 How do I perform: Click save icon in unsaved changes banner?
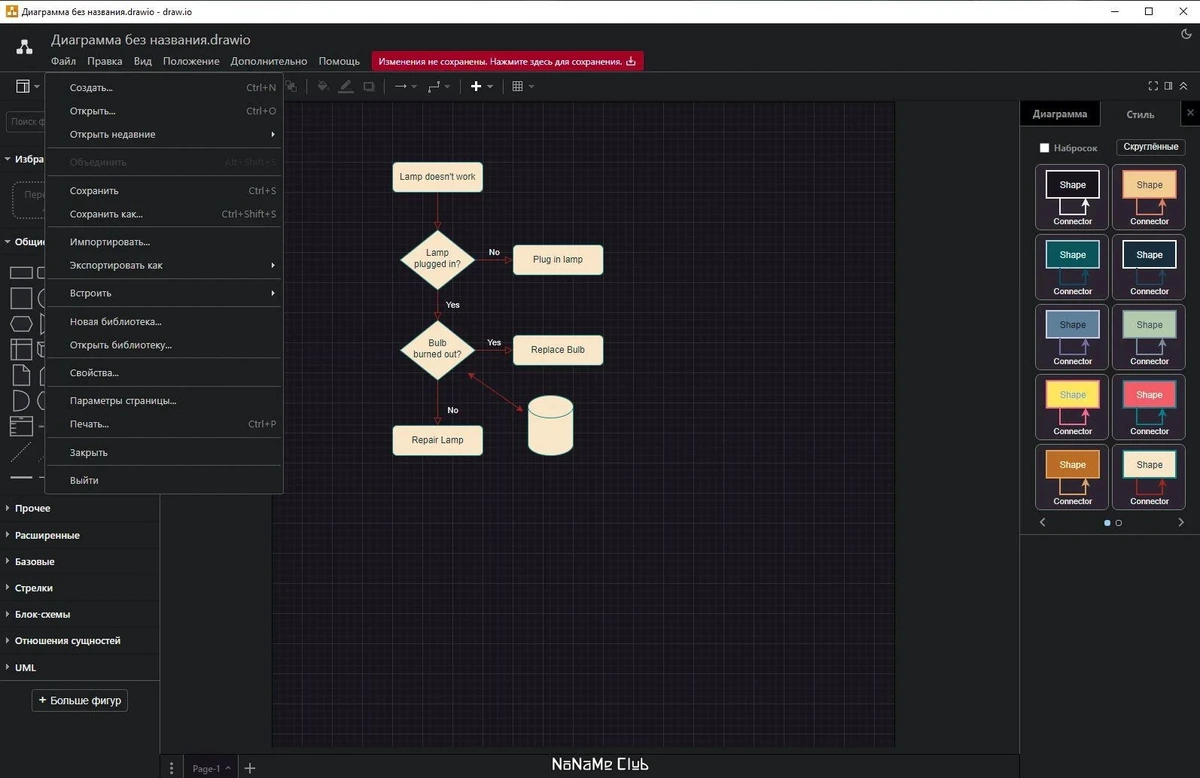tap(631, 61)
